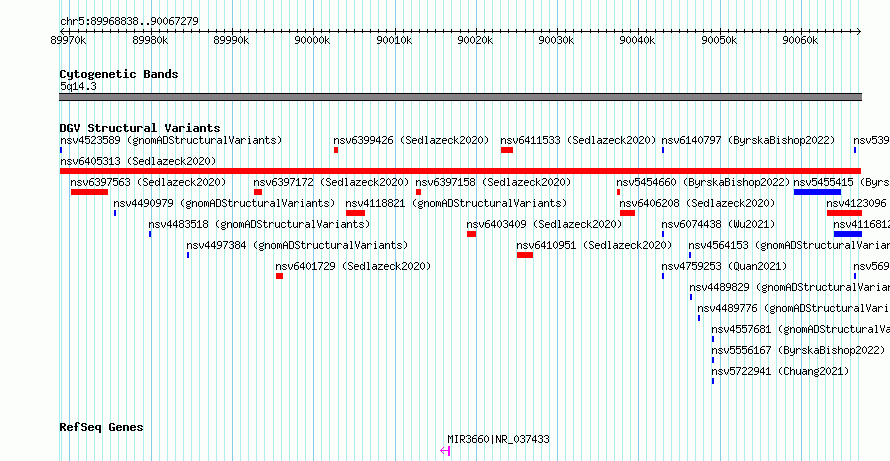
Task: Click the 89980k ruler tick label
Action: point(150,40)
